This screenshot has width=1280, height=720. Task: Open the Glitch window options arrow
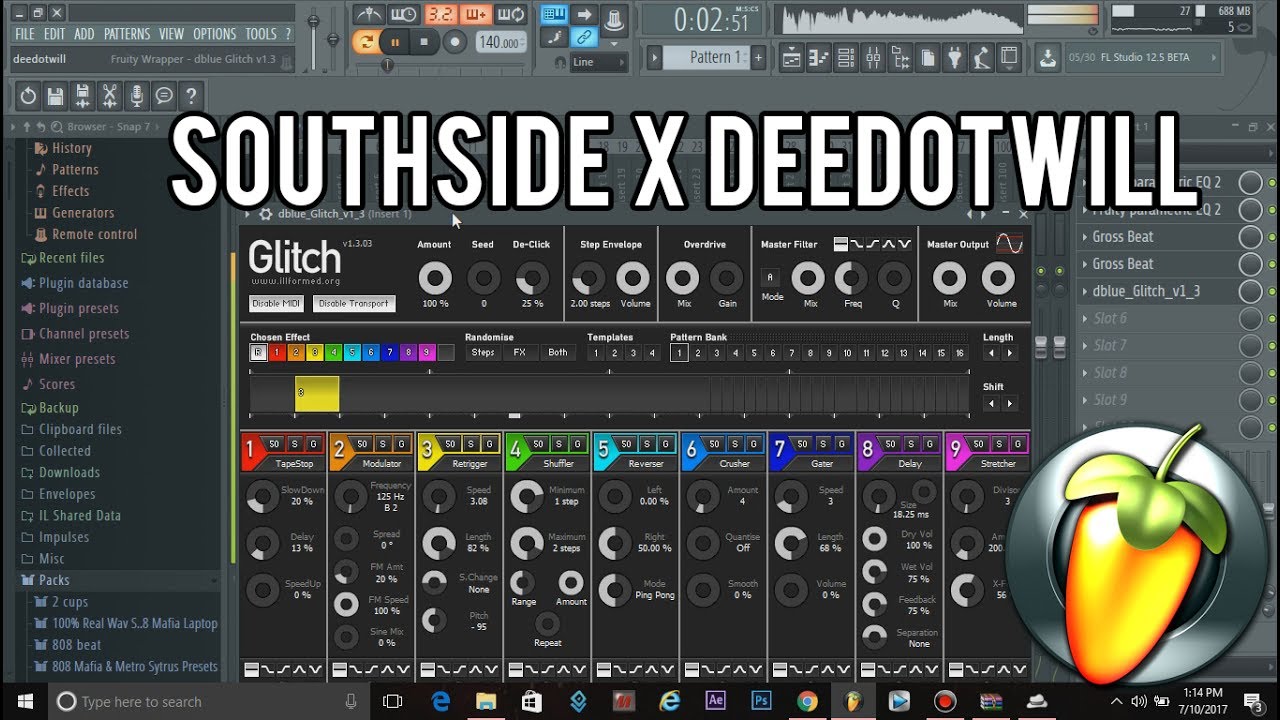248,214
